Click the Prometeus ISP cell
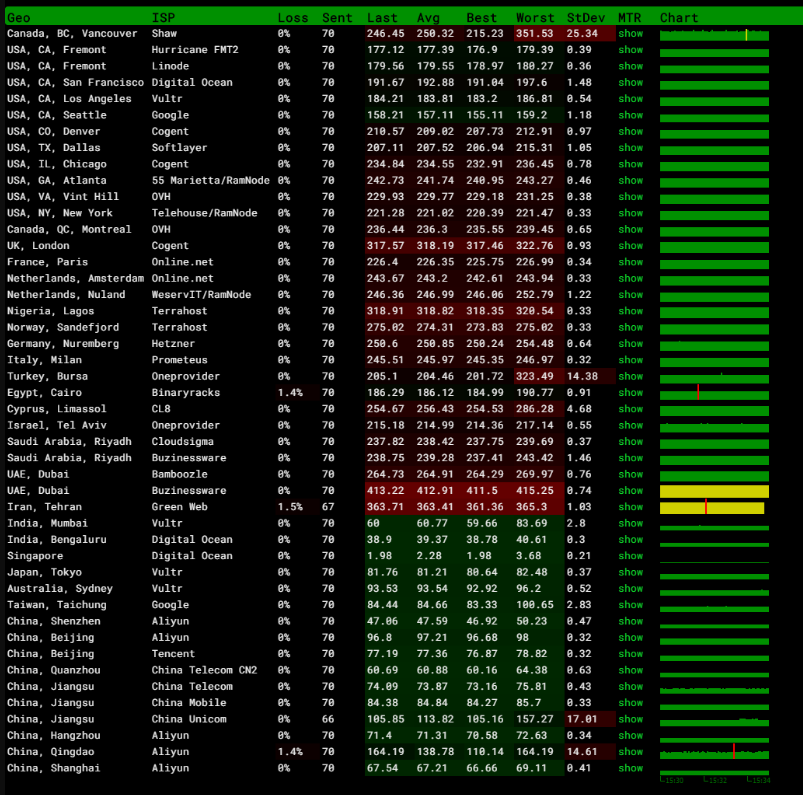Image resolution: width=803 pixels, height=795 pixels. coord(179,360)
